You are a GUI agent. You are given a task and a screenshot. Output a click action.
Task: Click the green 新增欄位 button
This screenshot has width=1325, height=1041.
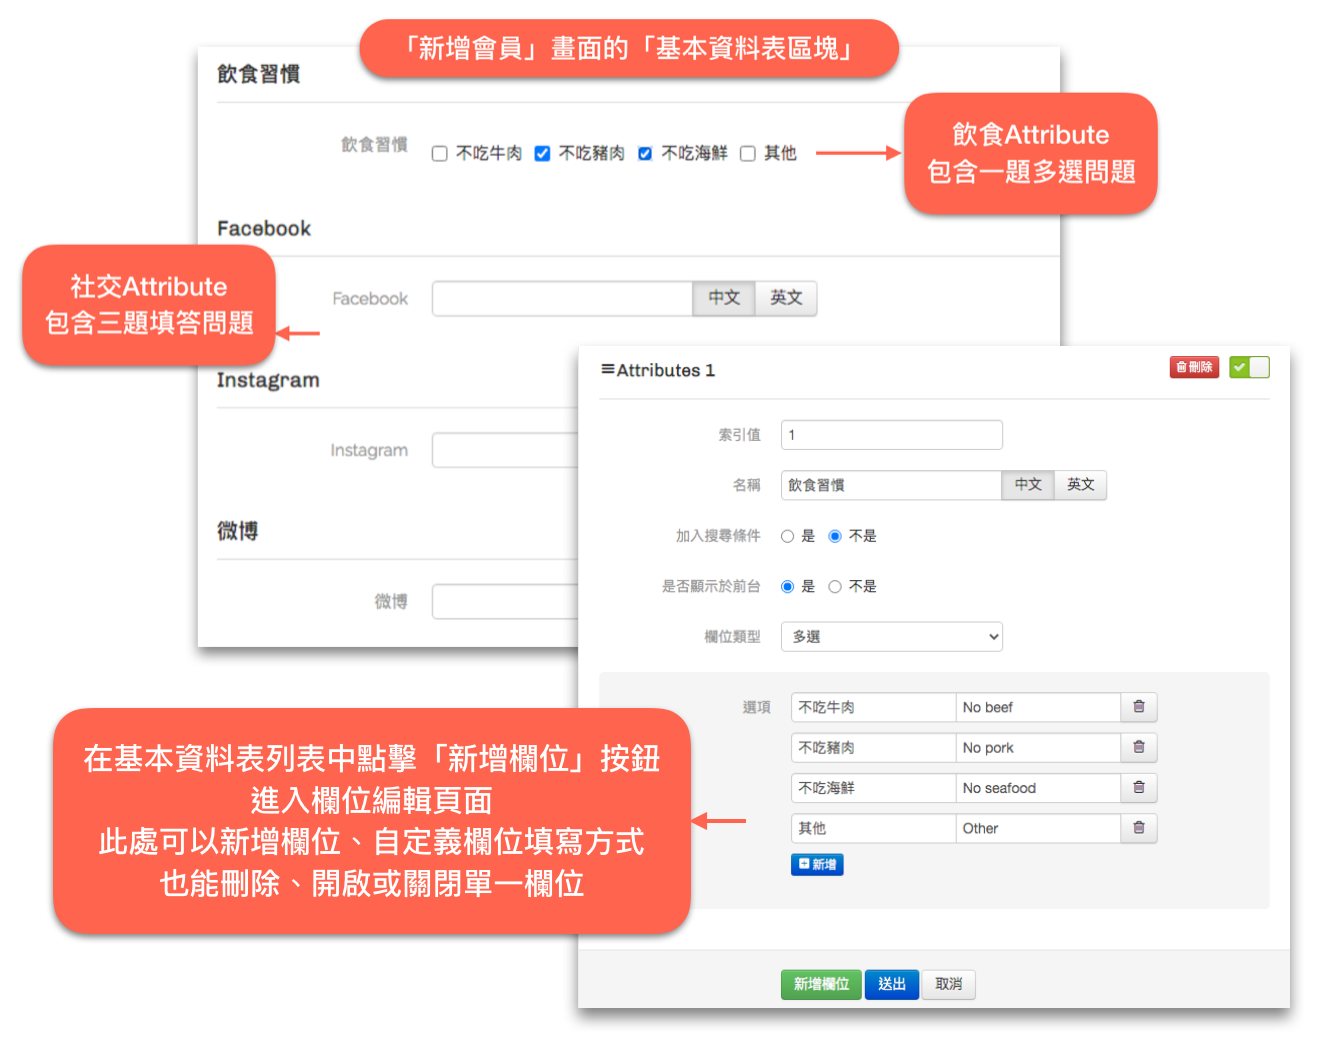(821, 984)
